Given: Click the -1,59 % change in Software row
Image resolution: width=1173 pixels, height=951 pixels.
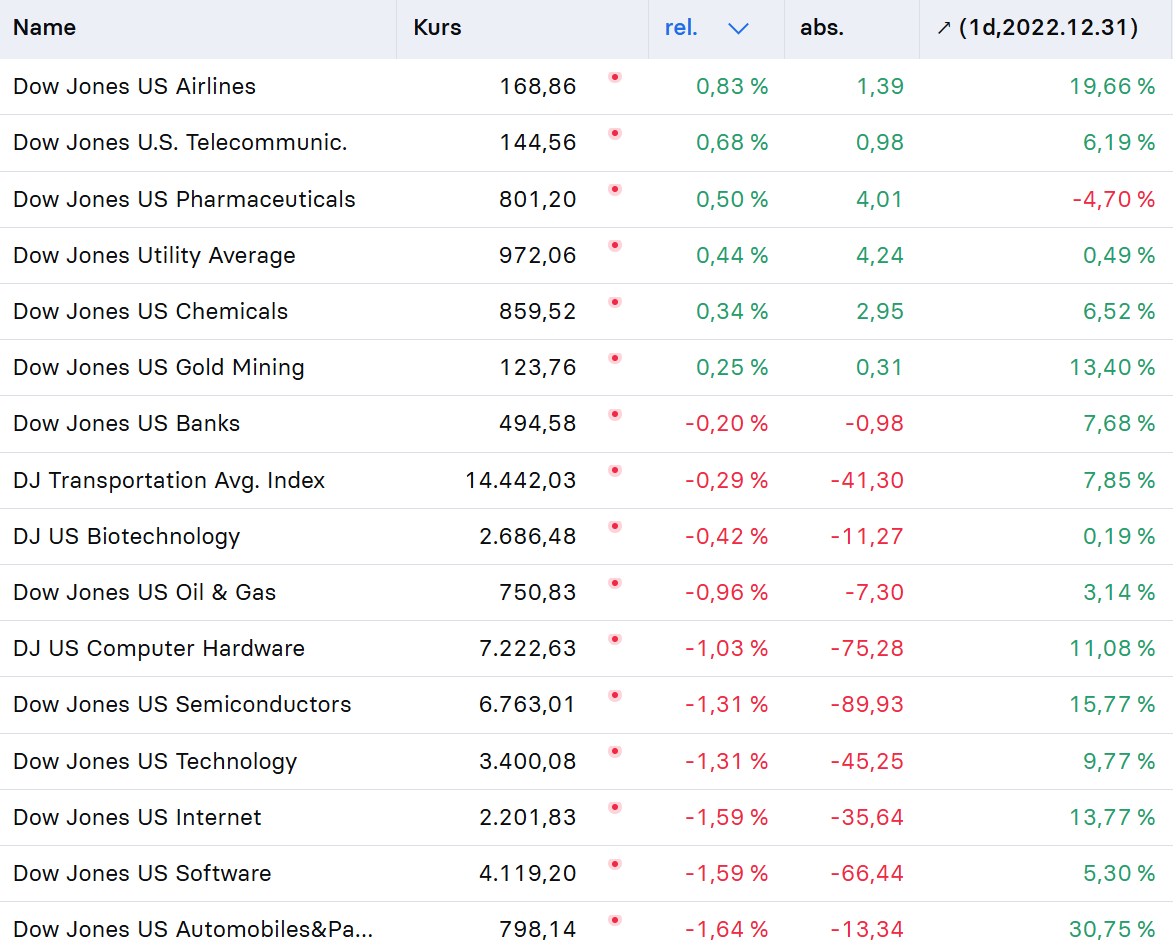Looking at the screenshot, I should tap(726, 873).
